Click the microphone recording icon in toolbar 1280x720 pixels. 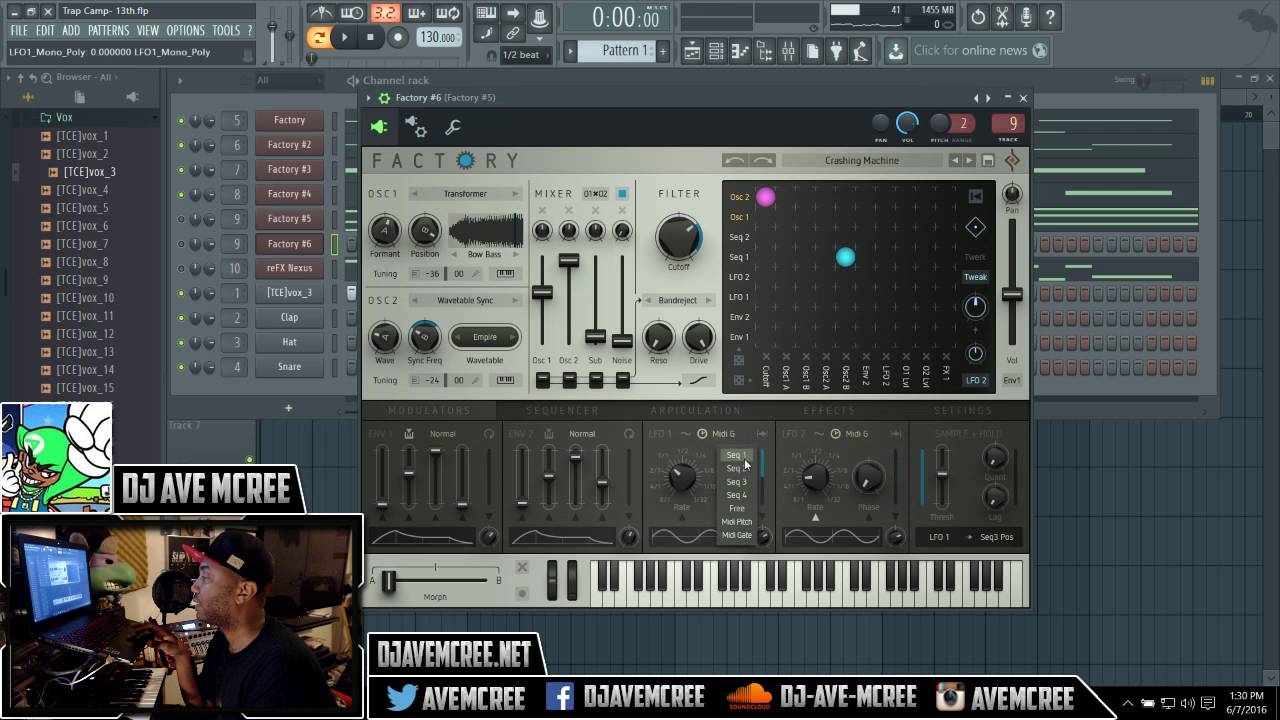coord(1026,17)
